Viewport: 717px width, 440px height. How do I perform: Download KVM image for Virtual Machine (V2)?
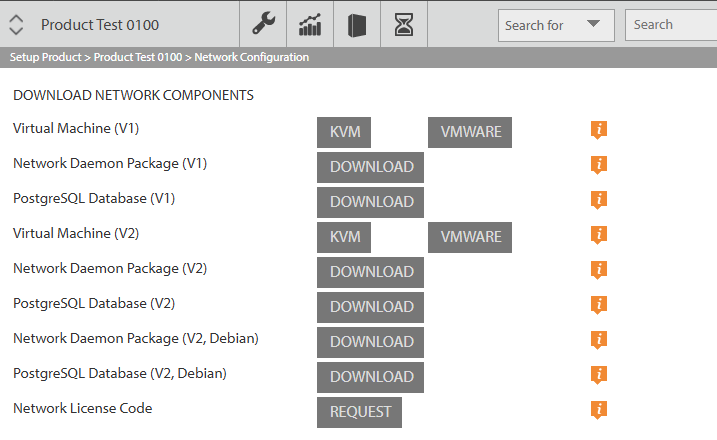coord(344,237)
